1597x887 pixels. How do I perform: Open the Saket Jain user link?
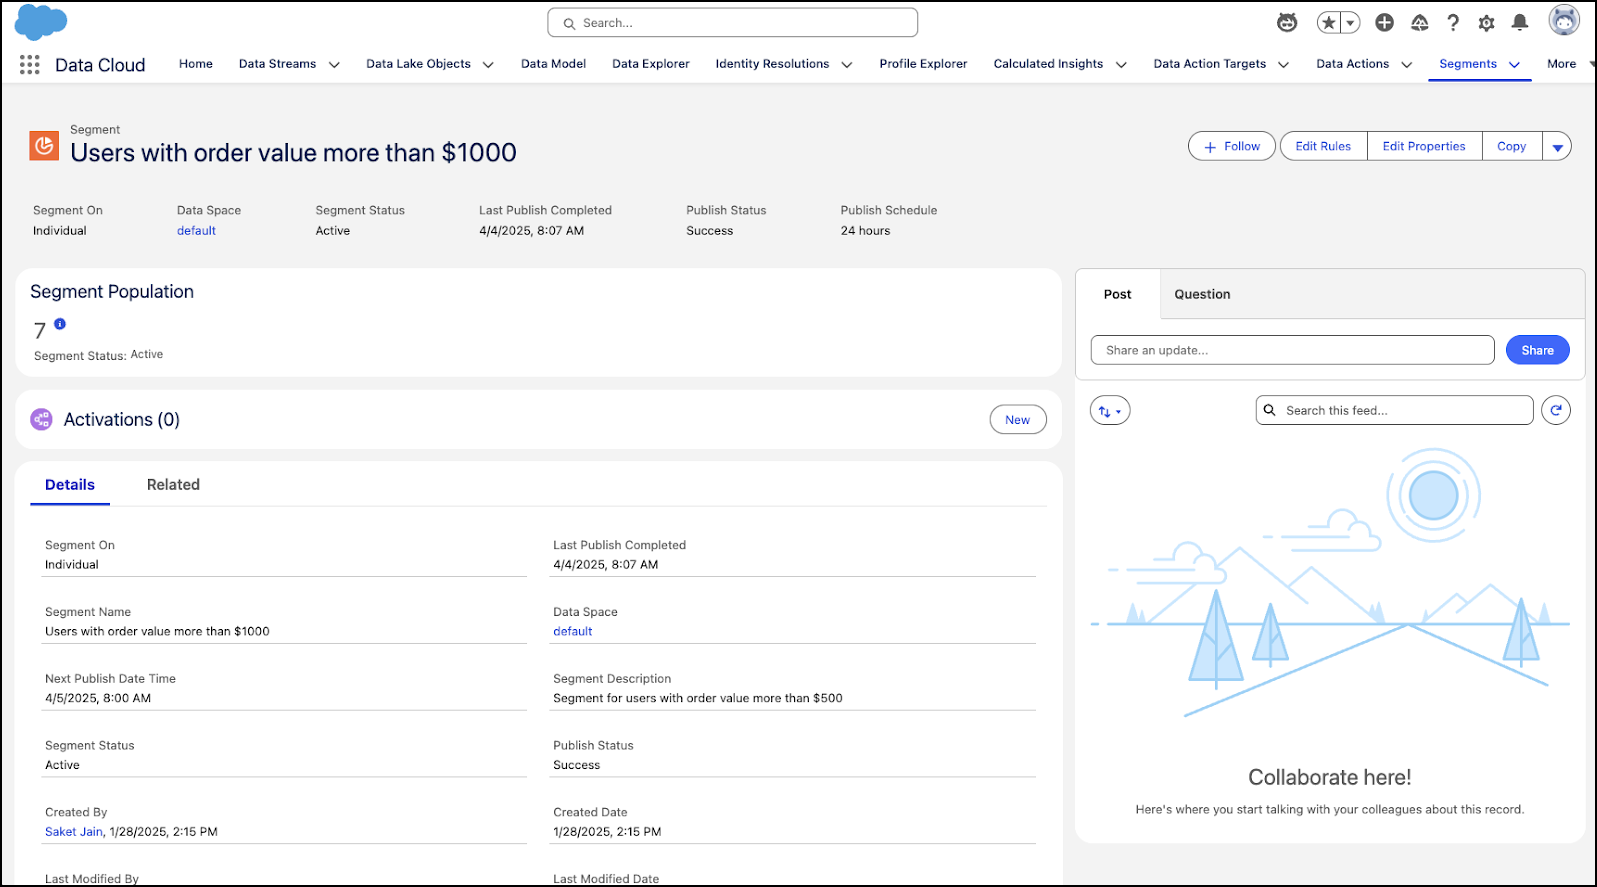click(x=74, y=832)
